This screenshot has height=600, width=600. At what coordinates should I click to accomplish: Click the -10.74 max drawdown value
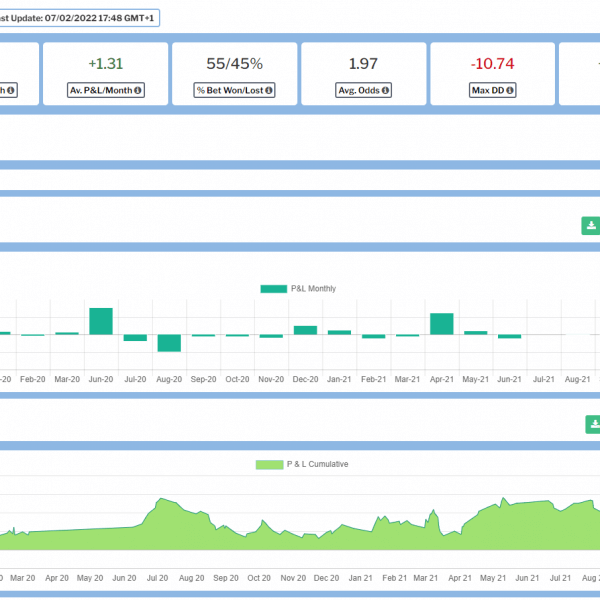pos(492,64)
